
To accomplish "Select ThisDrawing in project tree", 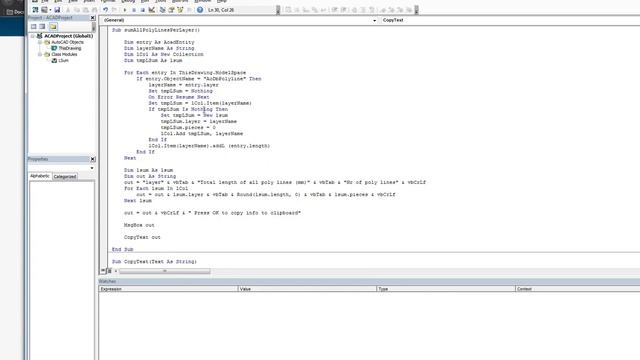I will coord(70,48).
